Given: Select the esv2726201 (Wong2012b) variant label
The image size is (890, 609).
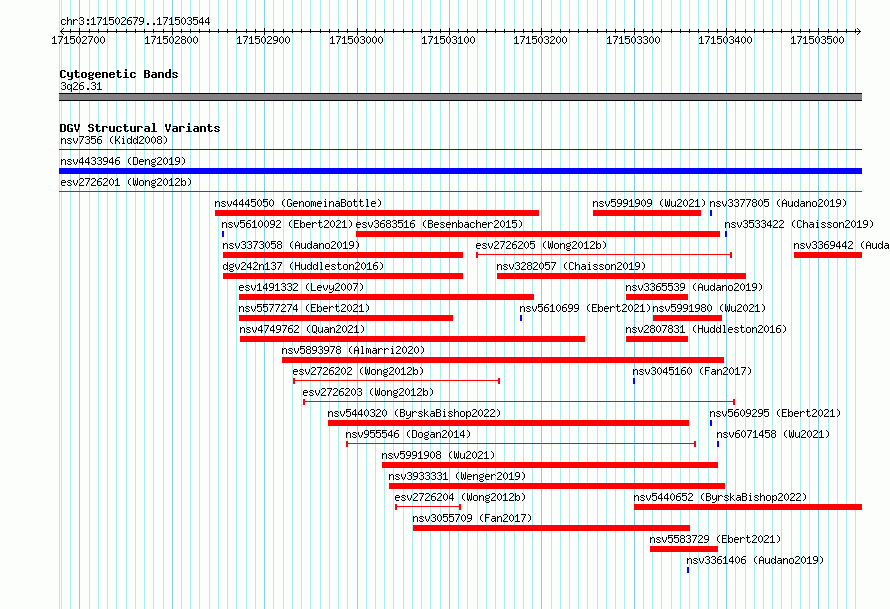Looking at the screenshot, I should [x=126, y=182].
